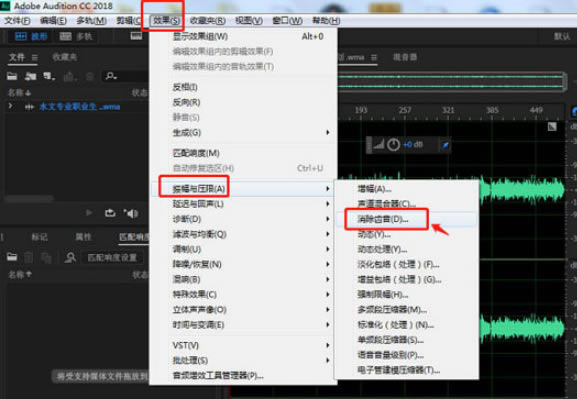The image size is (577, 399).
Task: Switch to the 多轨 multitrack view
Action: [x=76, y=36]
